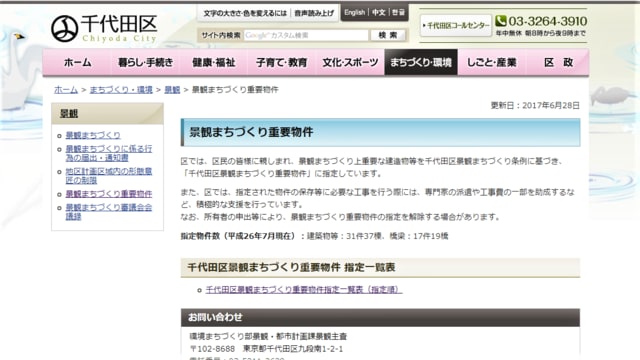Click 文字の大きさ・色を変えるには link
The width and height of the screenshot is (640, 360).
245,13
